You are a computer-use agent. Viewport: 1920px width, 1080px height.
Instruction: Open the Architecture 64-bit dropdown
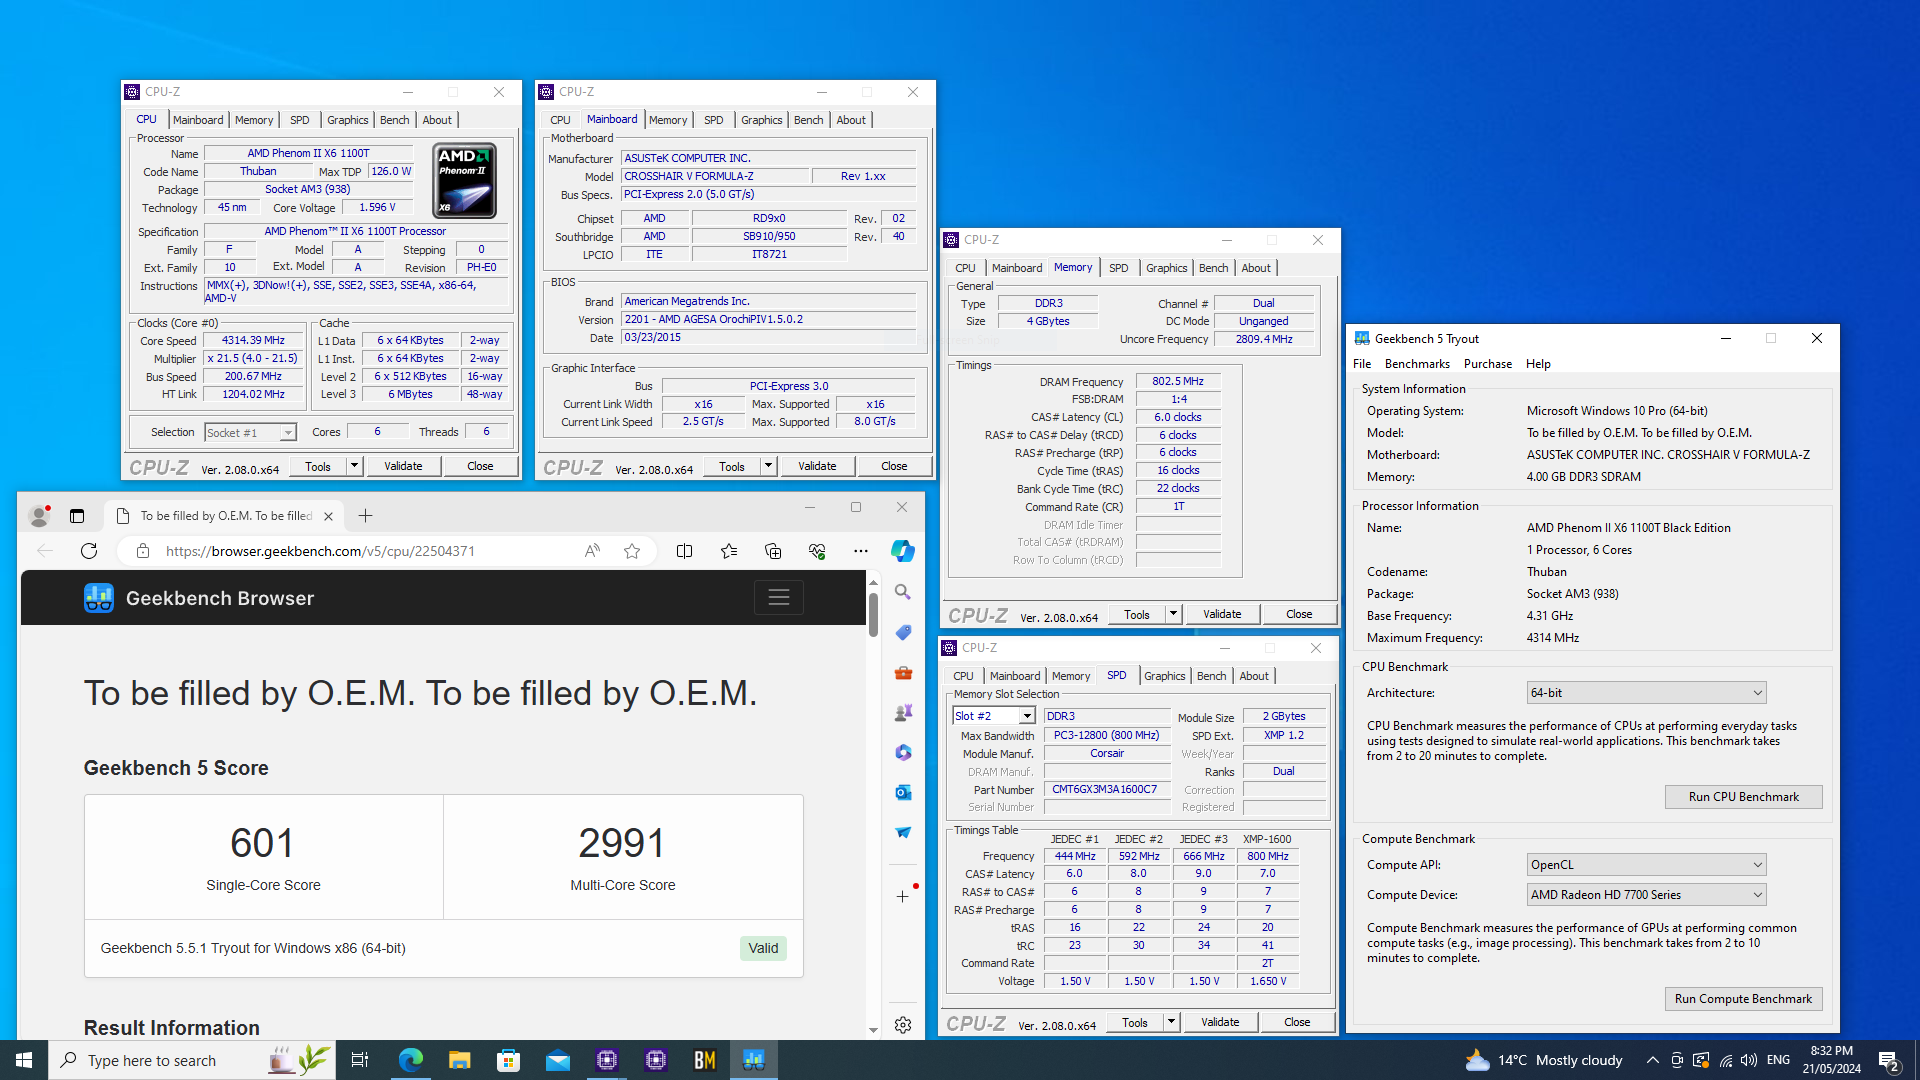tap(1646, 693)
